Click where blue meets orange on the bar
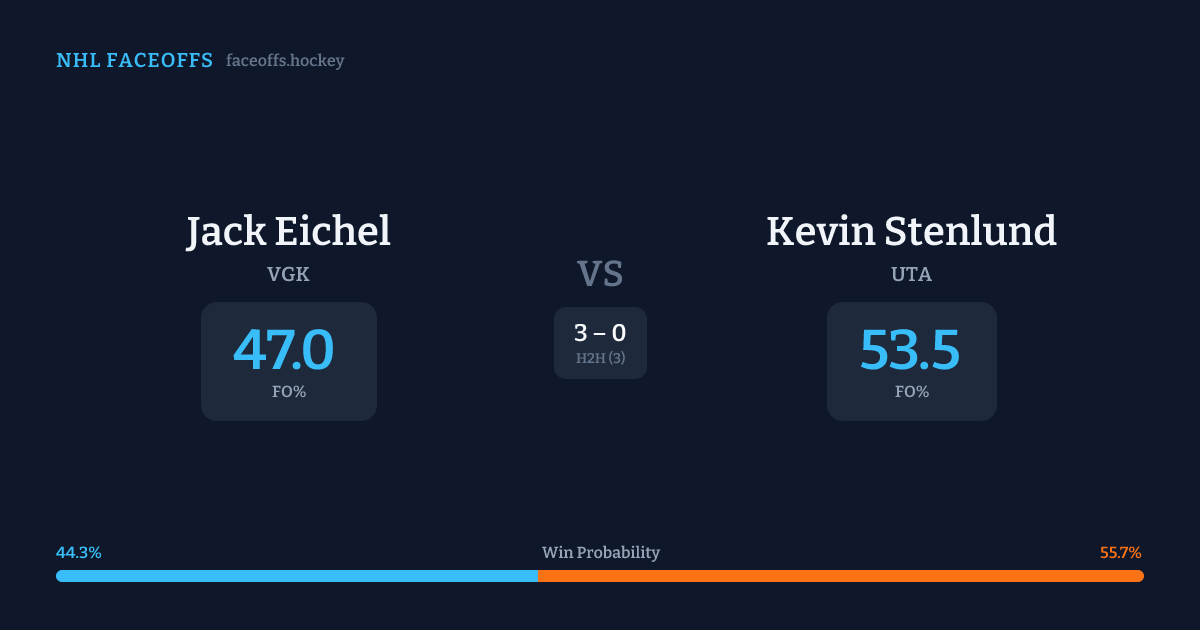 click(x=538, y=576)
